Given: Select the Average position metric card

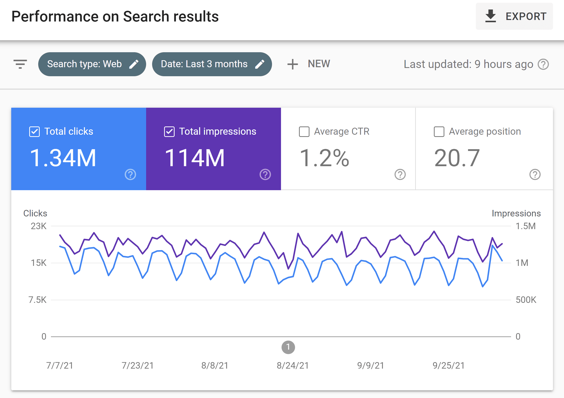Looking at the screenshot, I should click(484, 149).
